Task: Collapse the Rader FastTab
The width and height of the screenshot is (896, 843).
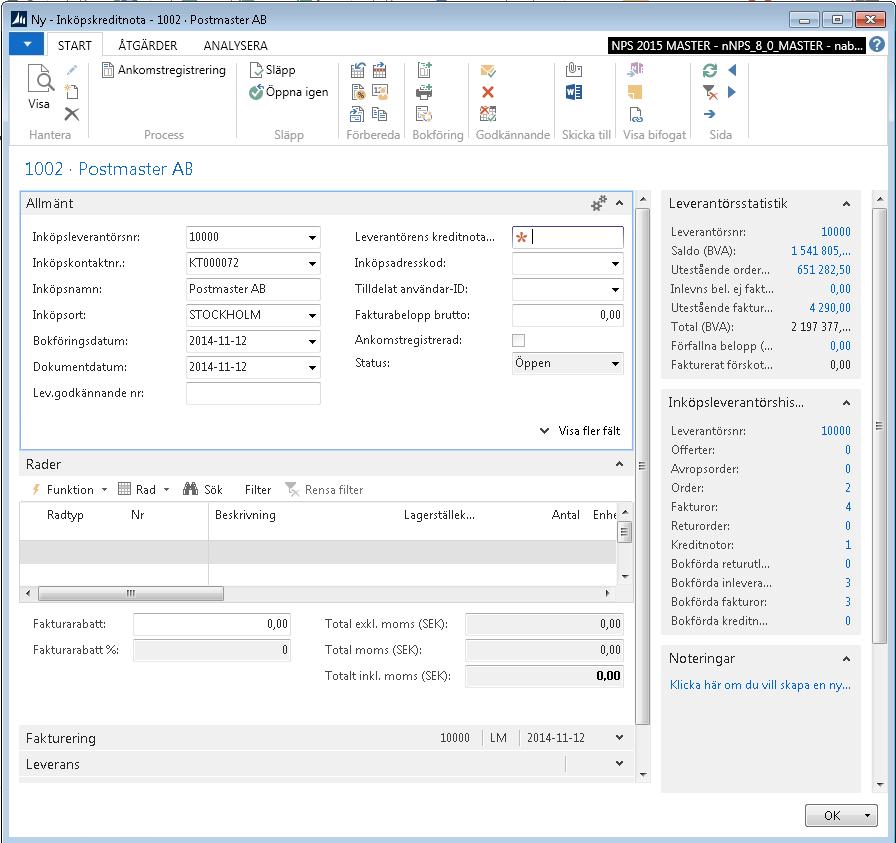Action: point(619,464)
